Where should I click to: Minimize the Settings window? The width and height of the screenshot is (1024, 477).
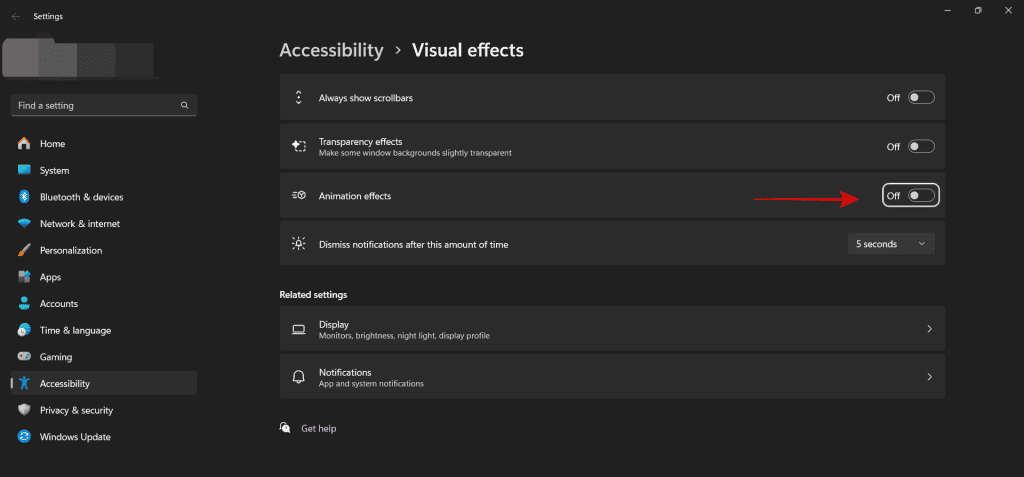(x=947, y=10)
